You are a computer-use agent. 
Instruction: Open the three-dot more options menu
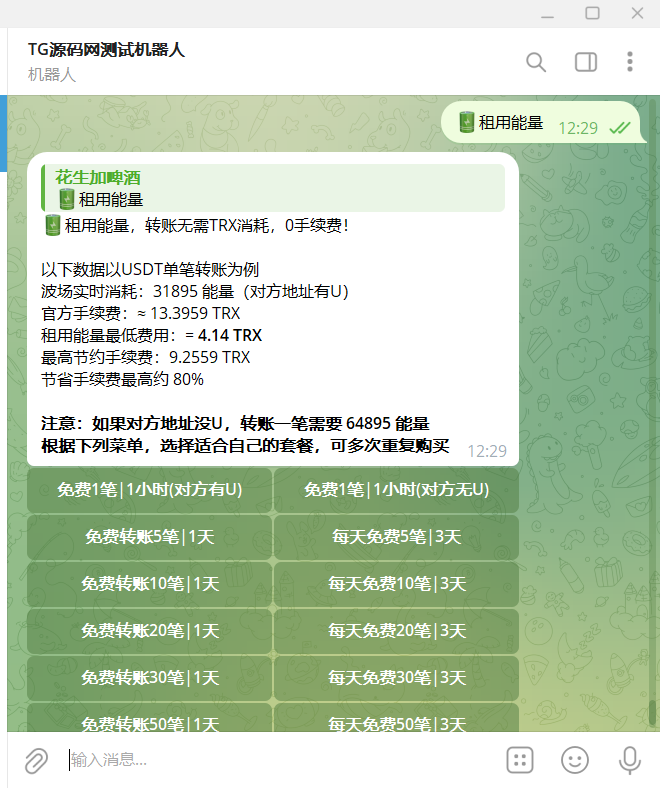(629, 62)
